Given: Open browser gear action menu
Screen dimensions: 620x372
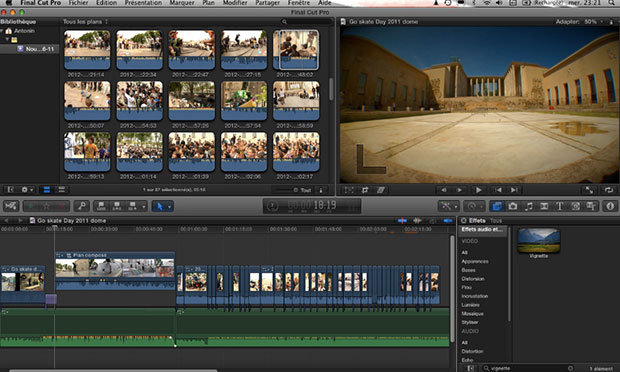Looking at the screenshot, I should point(27,190).
